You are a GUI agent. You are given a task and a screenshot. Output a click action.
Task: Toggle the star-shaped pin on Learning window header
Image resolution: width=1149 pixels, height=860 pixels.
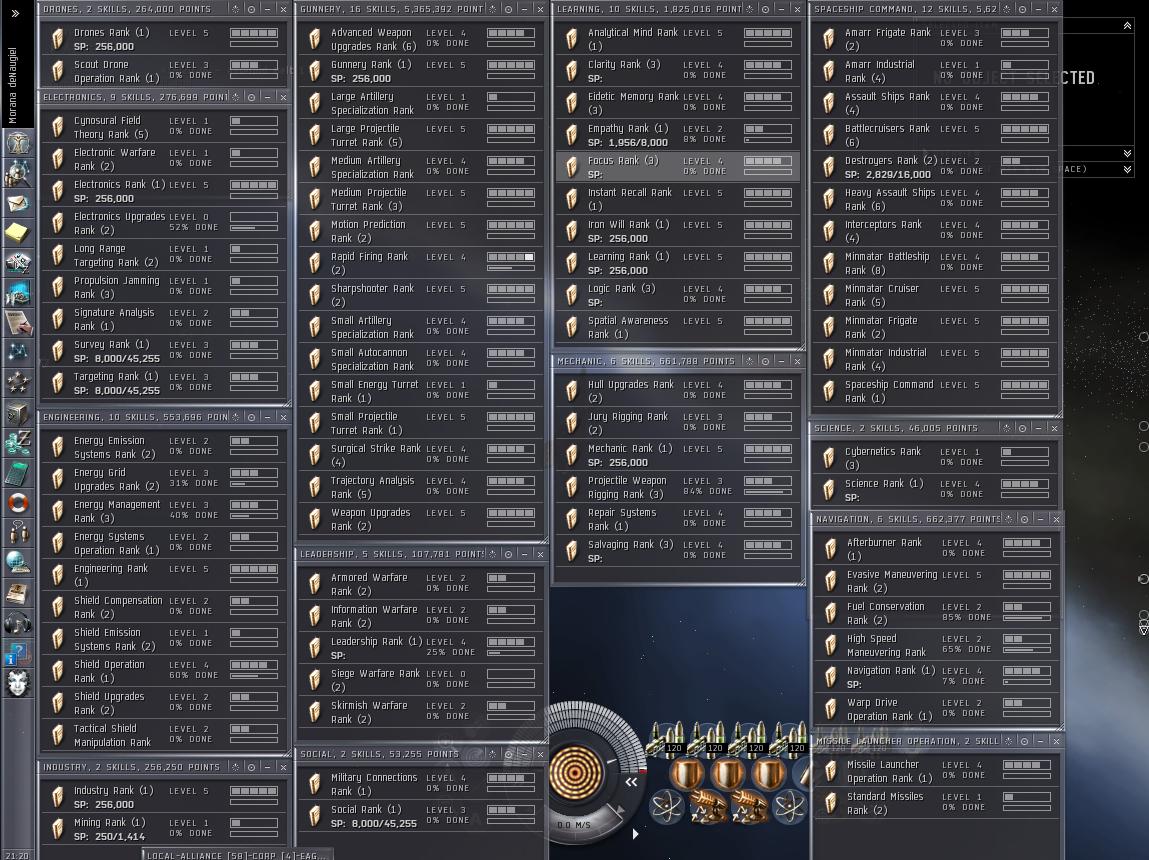750,9
